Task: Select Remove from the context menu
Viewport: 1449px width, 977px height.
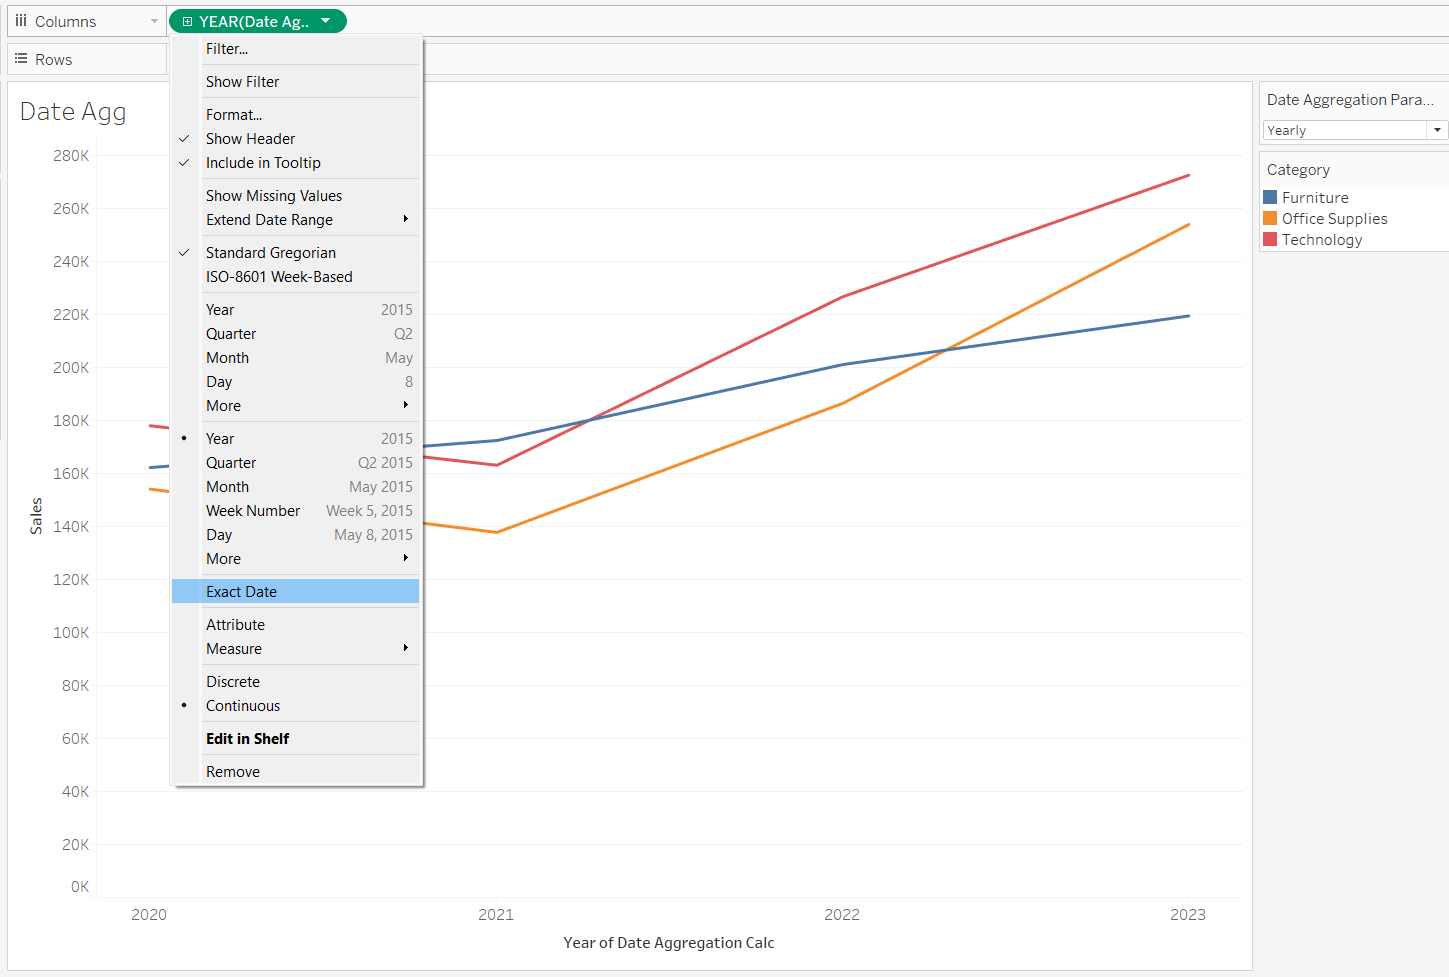Action: pos(233,772)
